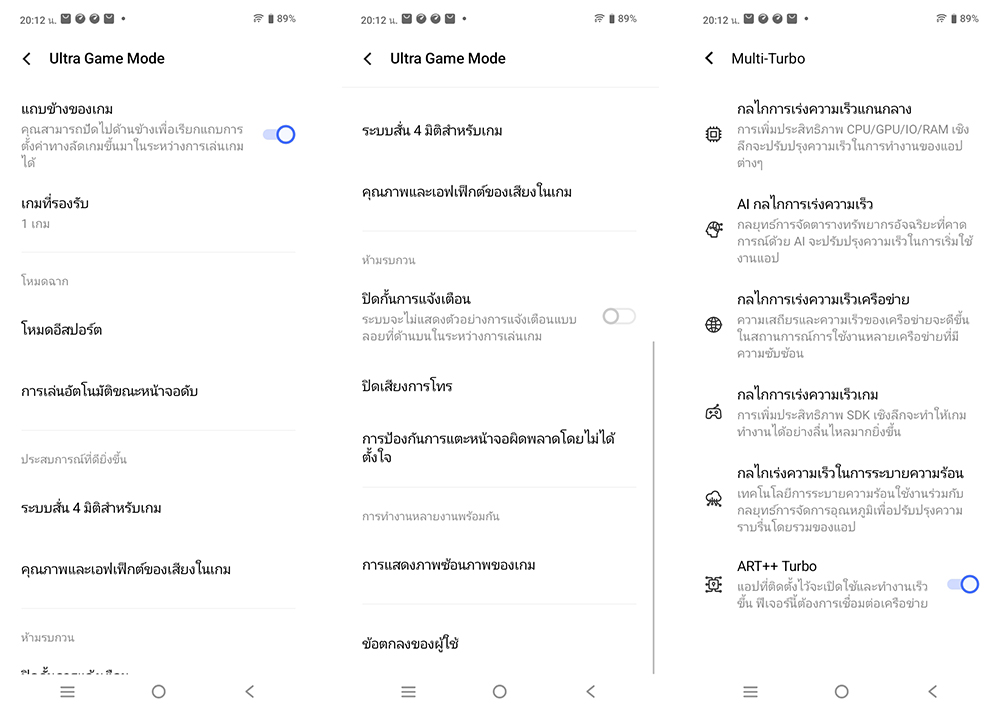
Task: Tap the ART++ Turbo icon
Action: 714,584
